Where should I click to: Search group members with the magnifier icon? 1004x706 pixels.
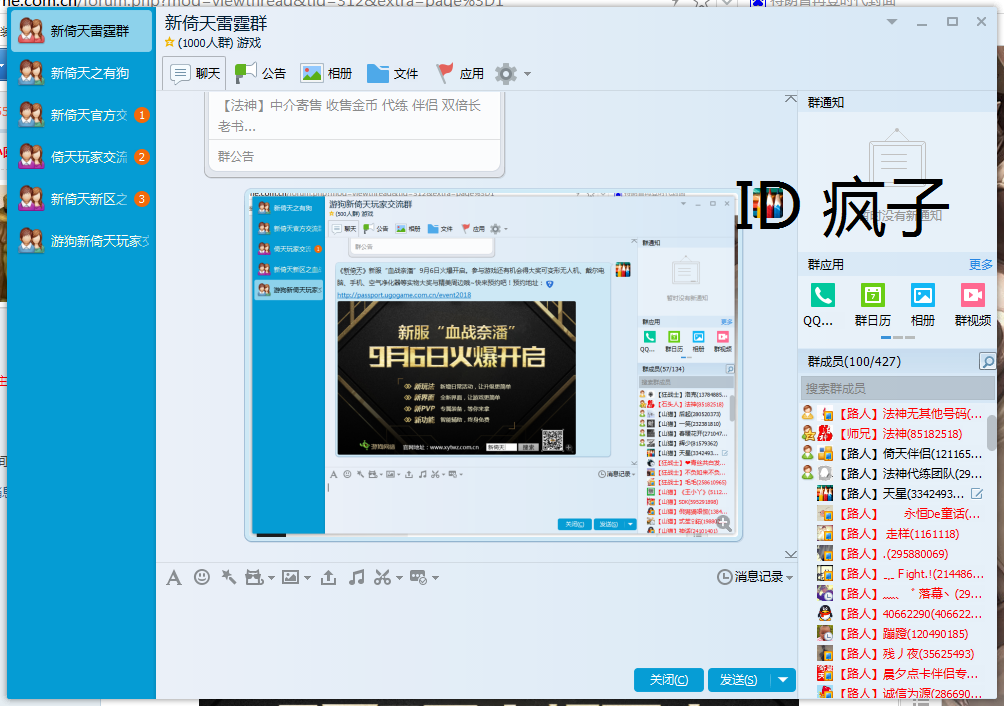(x=988, y=363)
